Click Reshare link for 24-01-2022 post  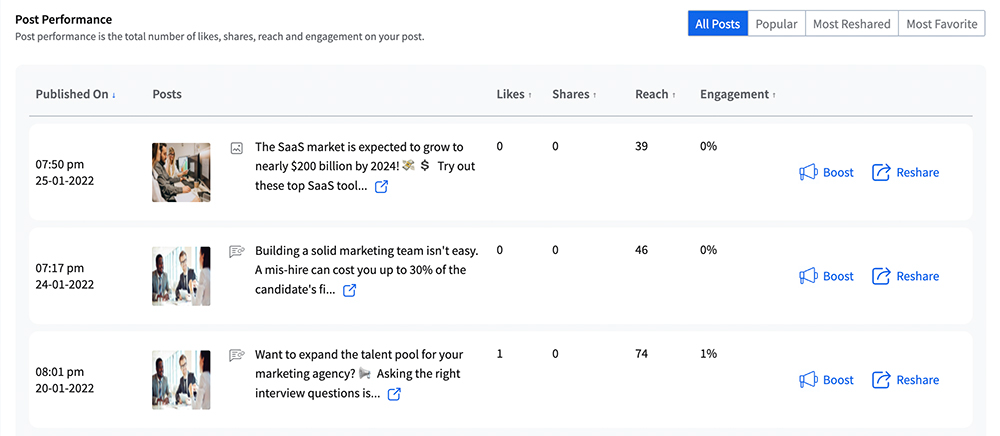coord(917,277)
